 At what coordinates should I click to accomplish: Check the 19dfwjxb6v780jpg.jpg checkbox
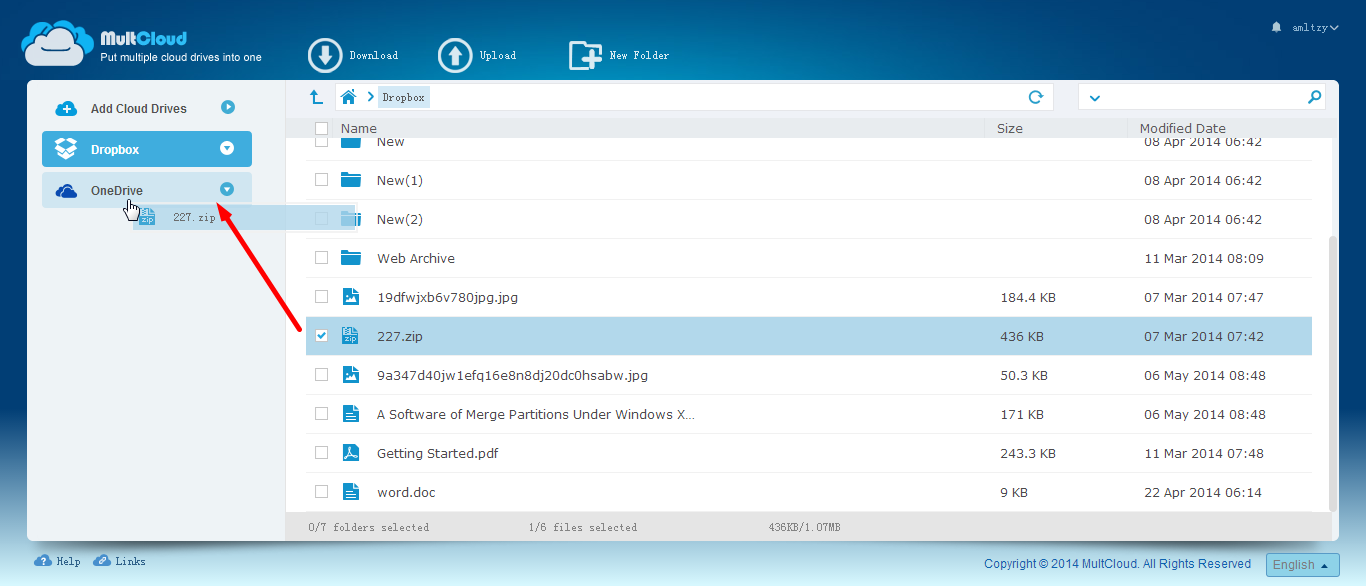(x=321, y=297)
